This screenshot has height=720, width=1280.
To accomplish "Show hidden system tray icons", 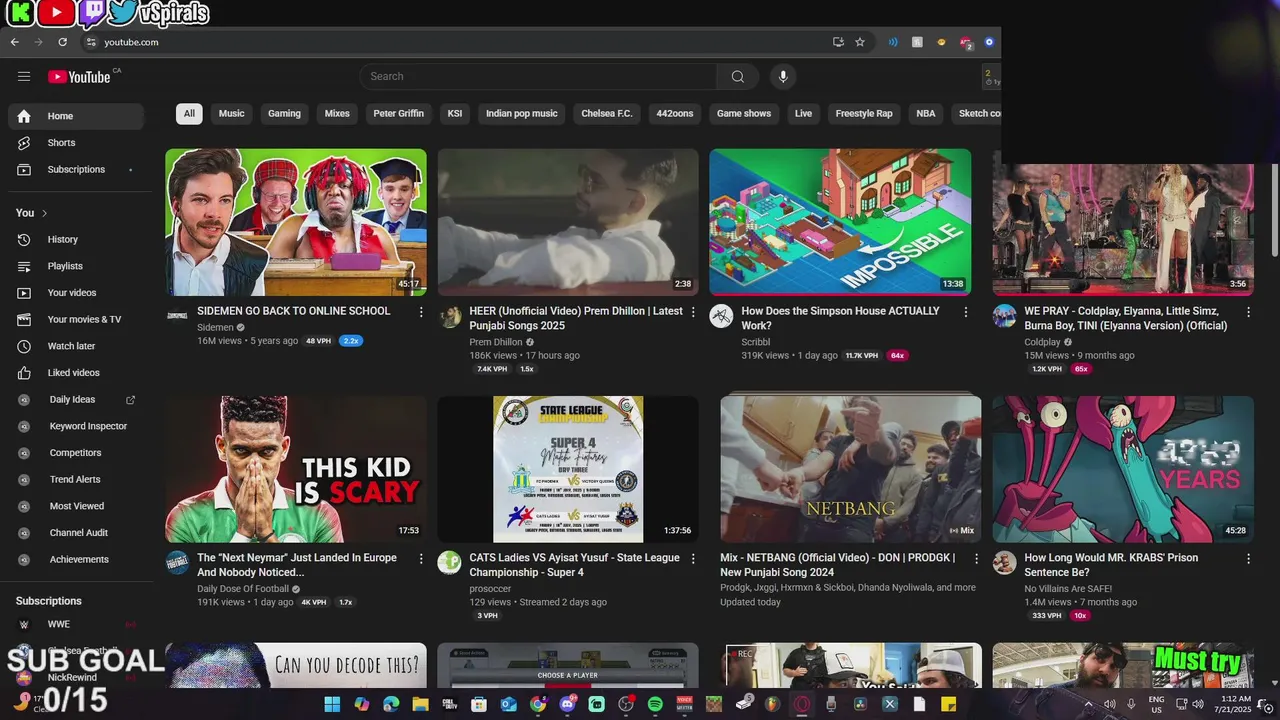I will point(1089,704).
